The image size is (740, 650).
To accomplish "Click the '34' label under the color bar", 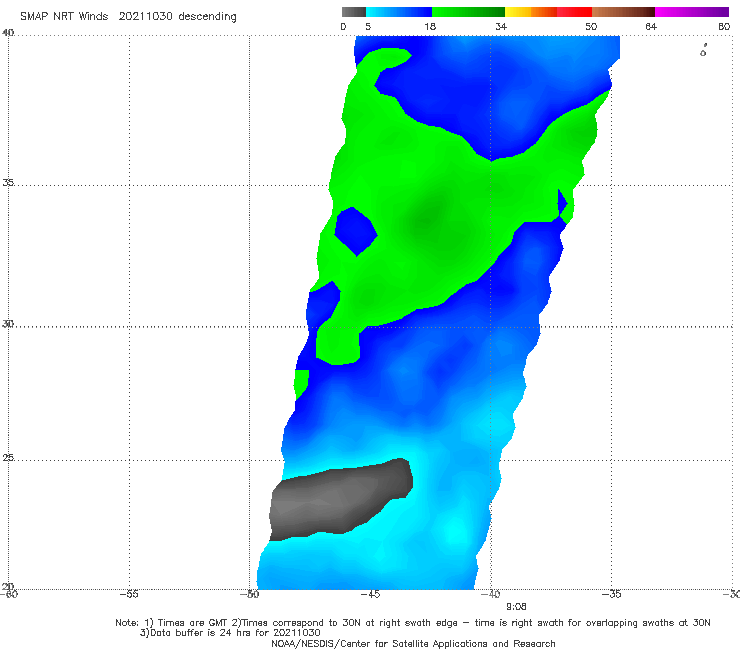I will point(501,26).
